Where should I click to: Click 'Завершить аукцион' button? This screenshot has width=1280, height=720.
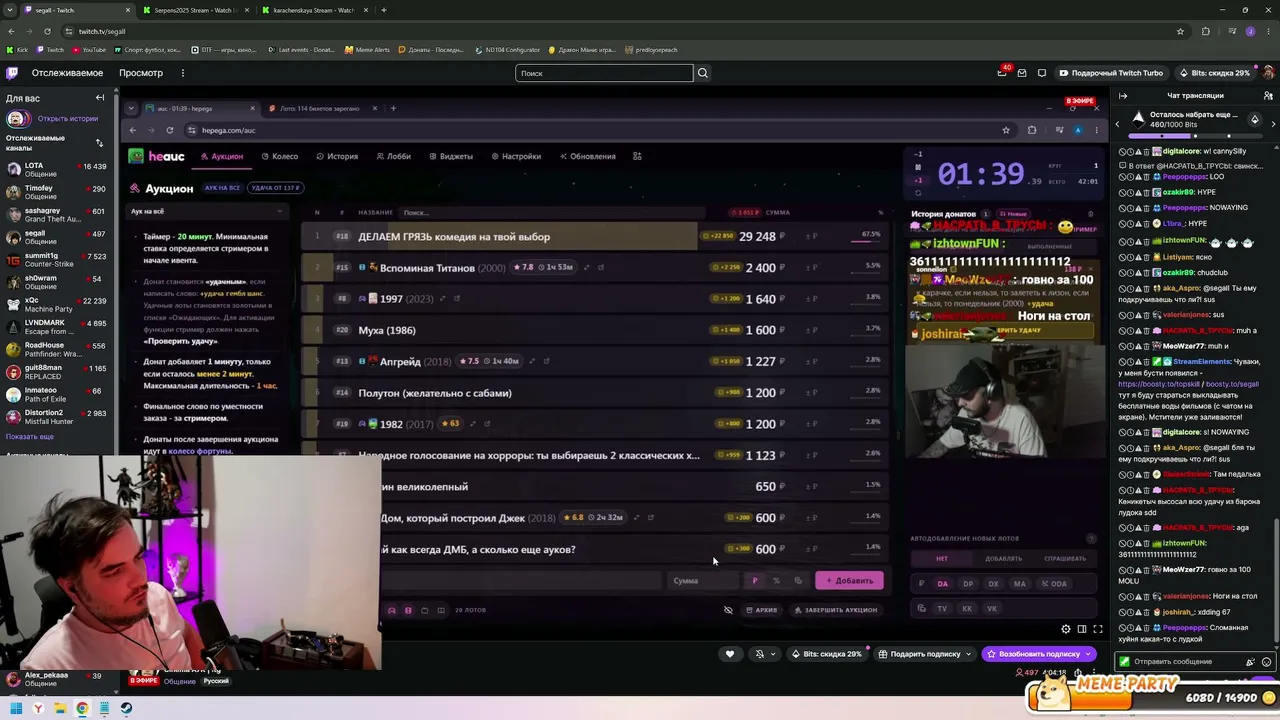(836, 610)
